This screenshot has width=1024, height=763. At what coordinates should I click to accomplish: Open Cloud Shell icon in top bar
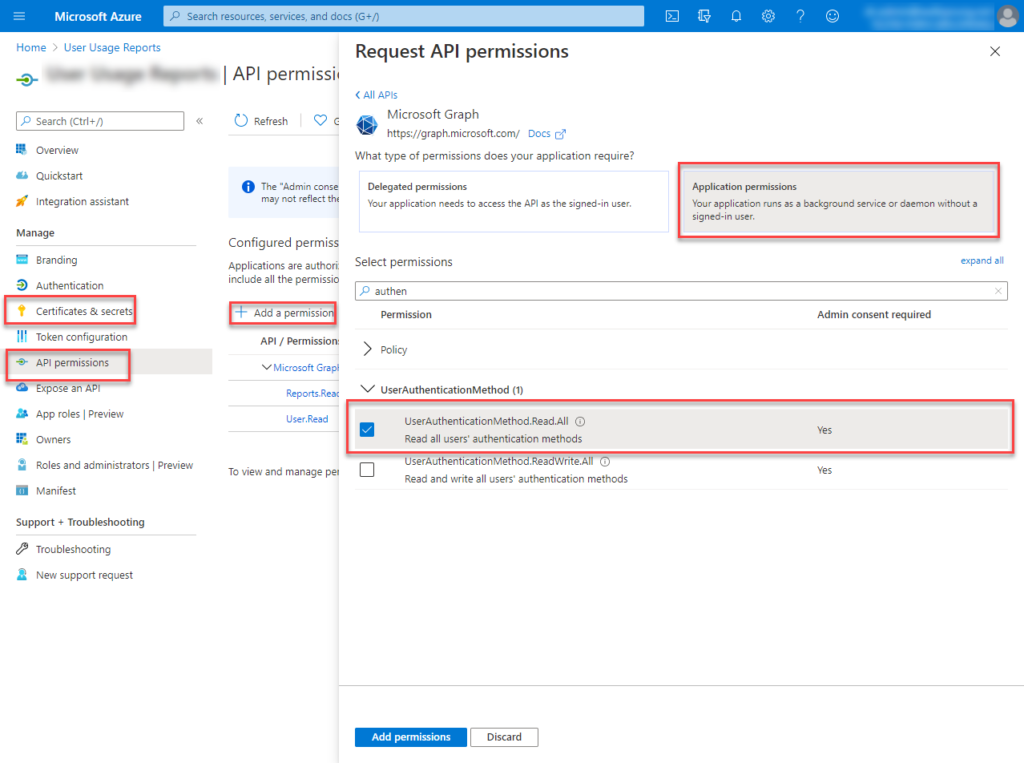[x=673, y=16]
